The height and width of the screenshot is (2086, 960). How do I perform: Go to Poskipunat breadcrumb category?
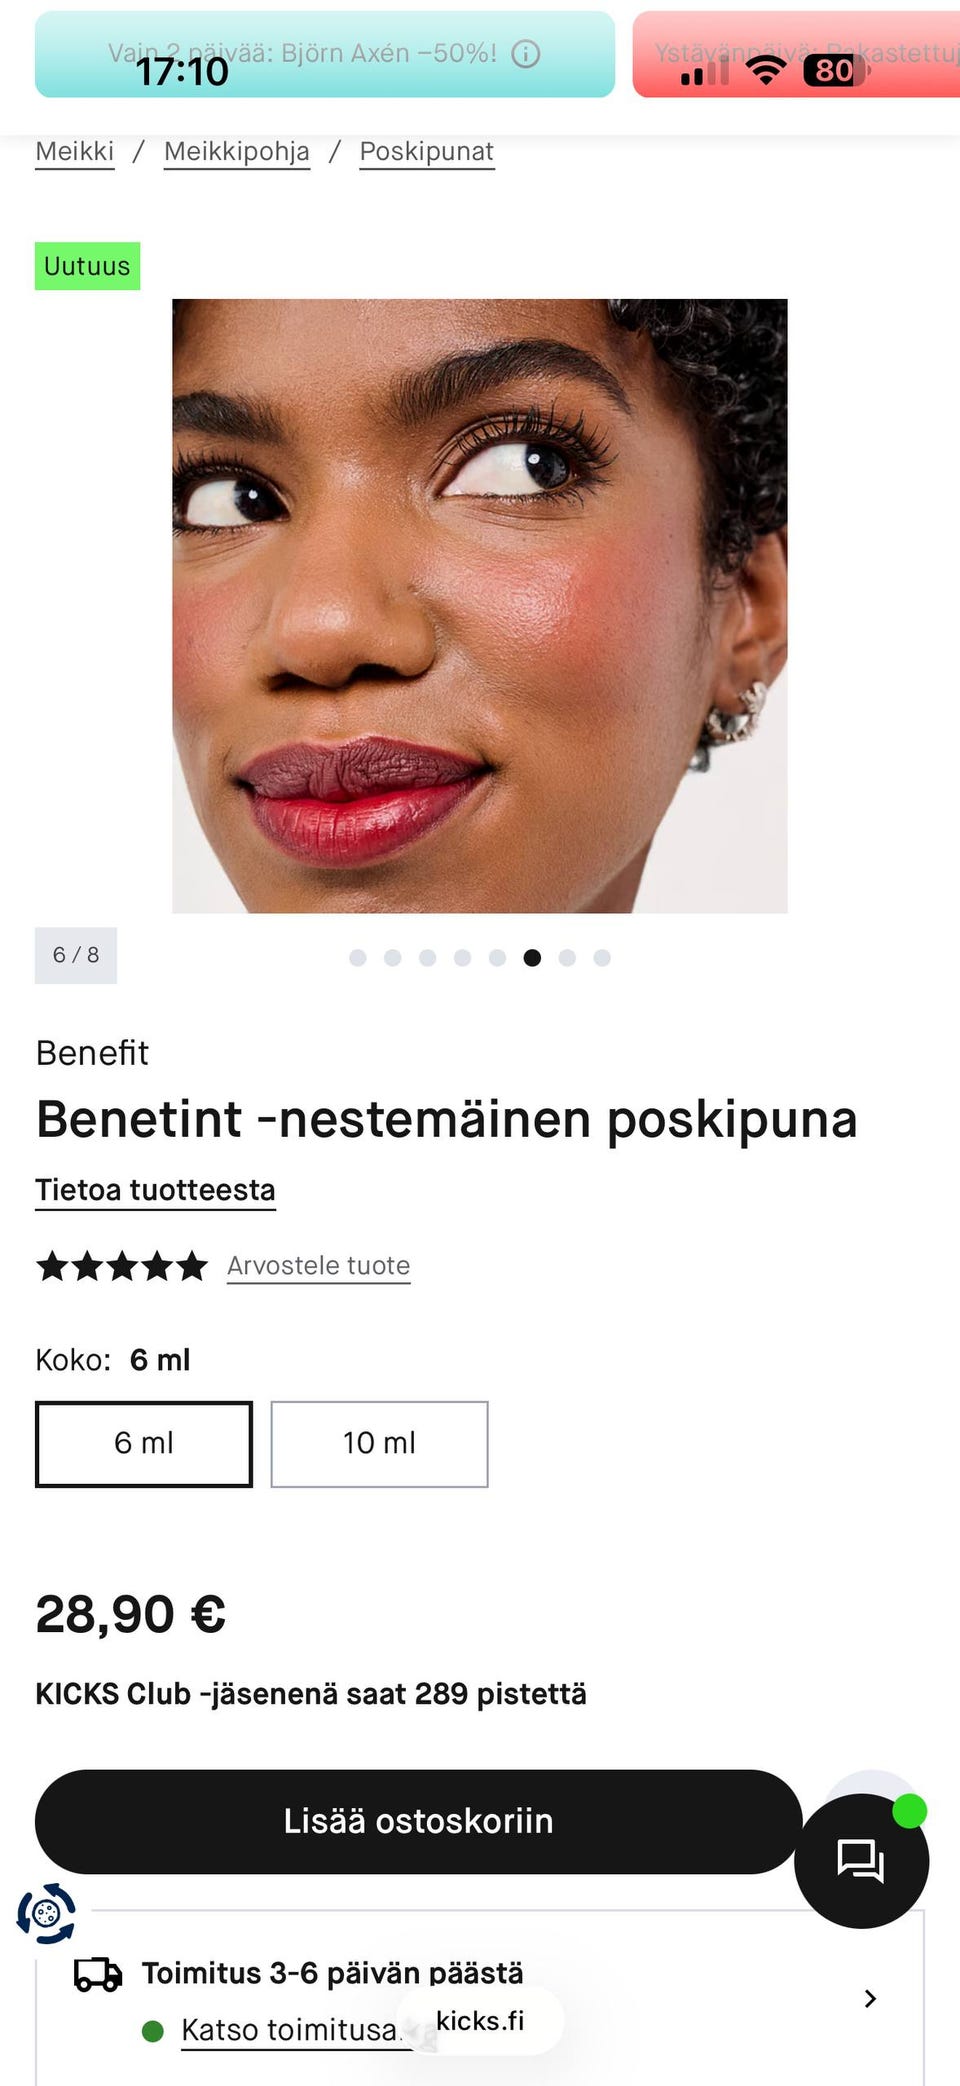coord(427,152)
